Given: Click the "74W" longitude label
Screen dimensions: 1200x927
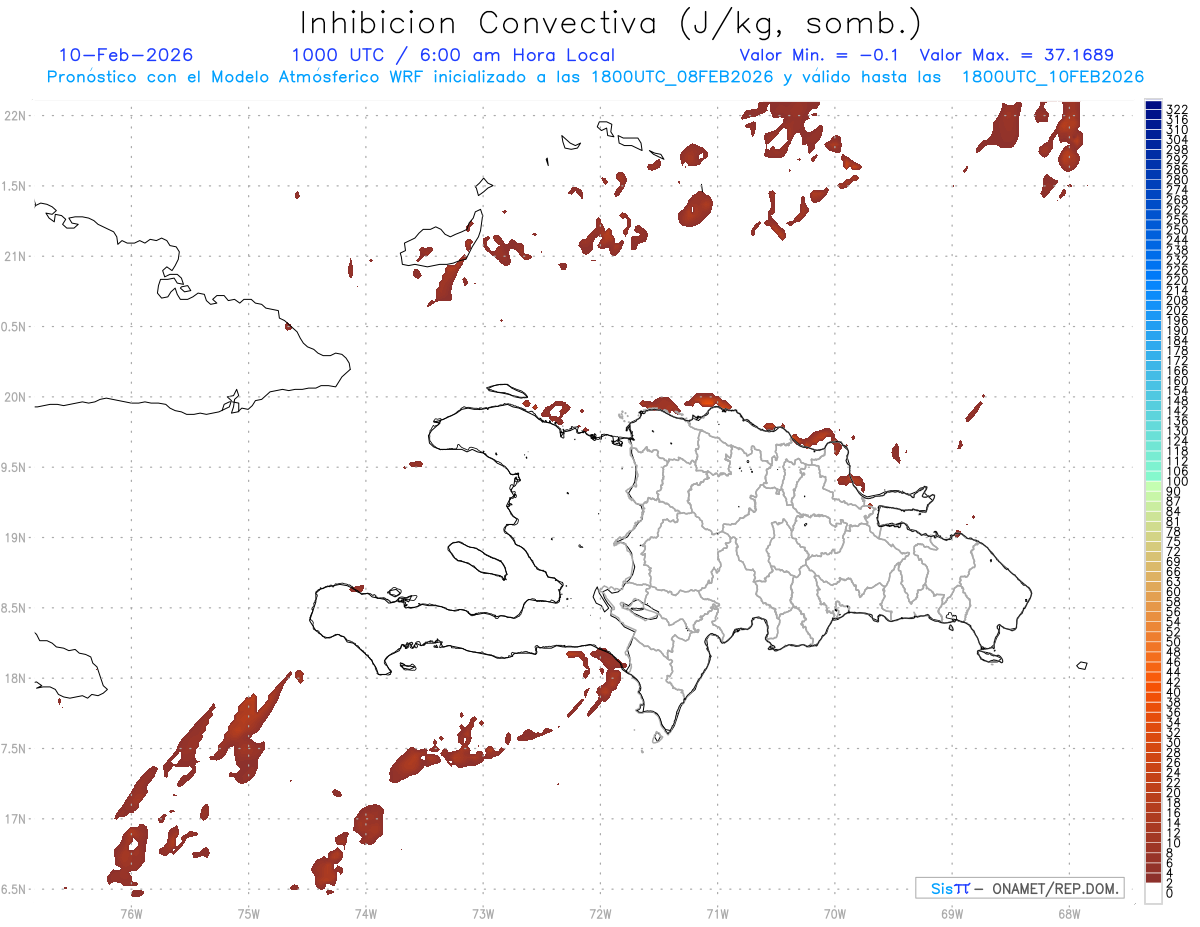Looking at the screenshot, I should pos(365,913).
